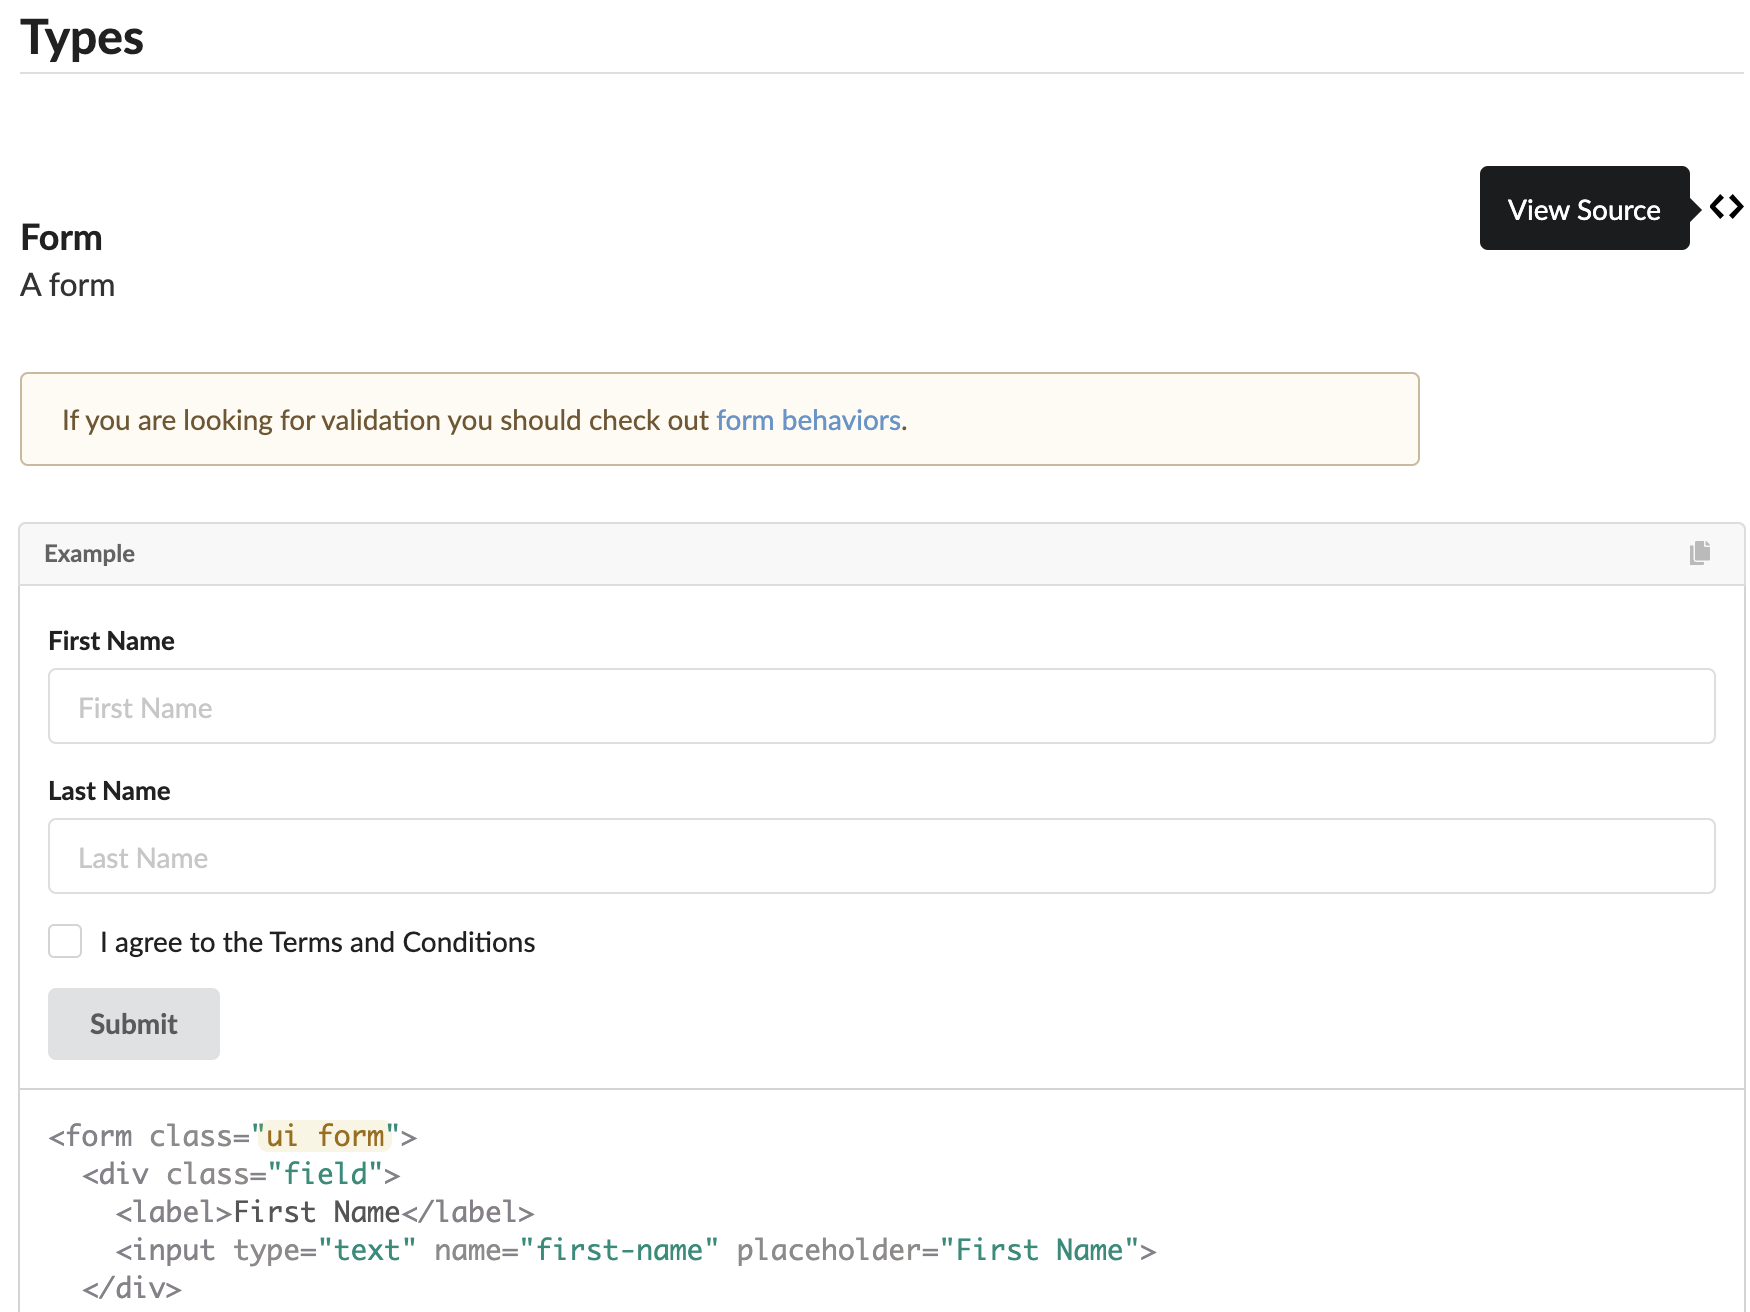Viewport: 1750px width, 1312px height.
Task: Focus the Last Name input field
Action: point(881,856)
